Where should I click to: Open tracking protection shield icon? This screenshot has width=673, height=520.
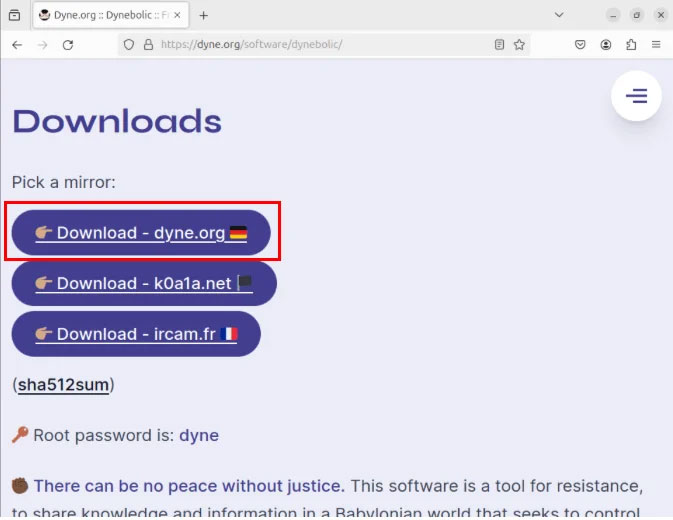(x=129, y=44)
